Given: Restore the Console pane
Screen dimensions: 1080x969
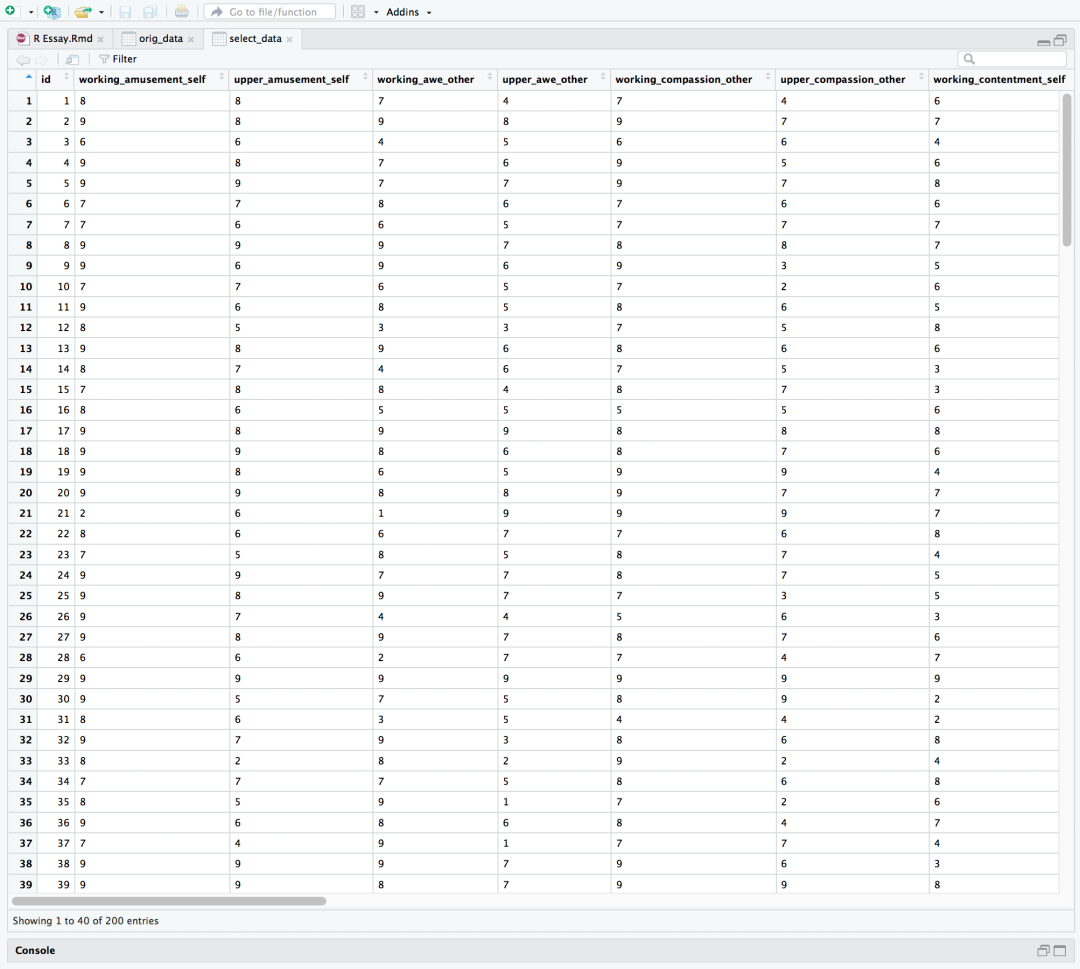Looking at the screenshot, I should pyautogui.click(x=1043, y=950).
